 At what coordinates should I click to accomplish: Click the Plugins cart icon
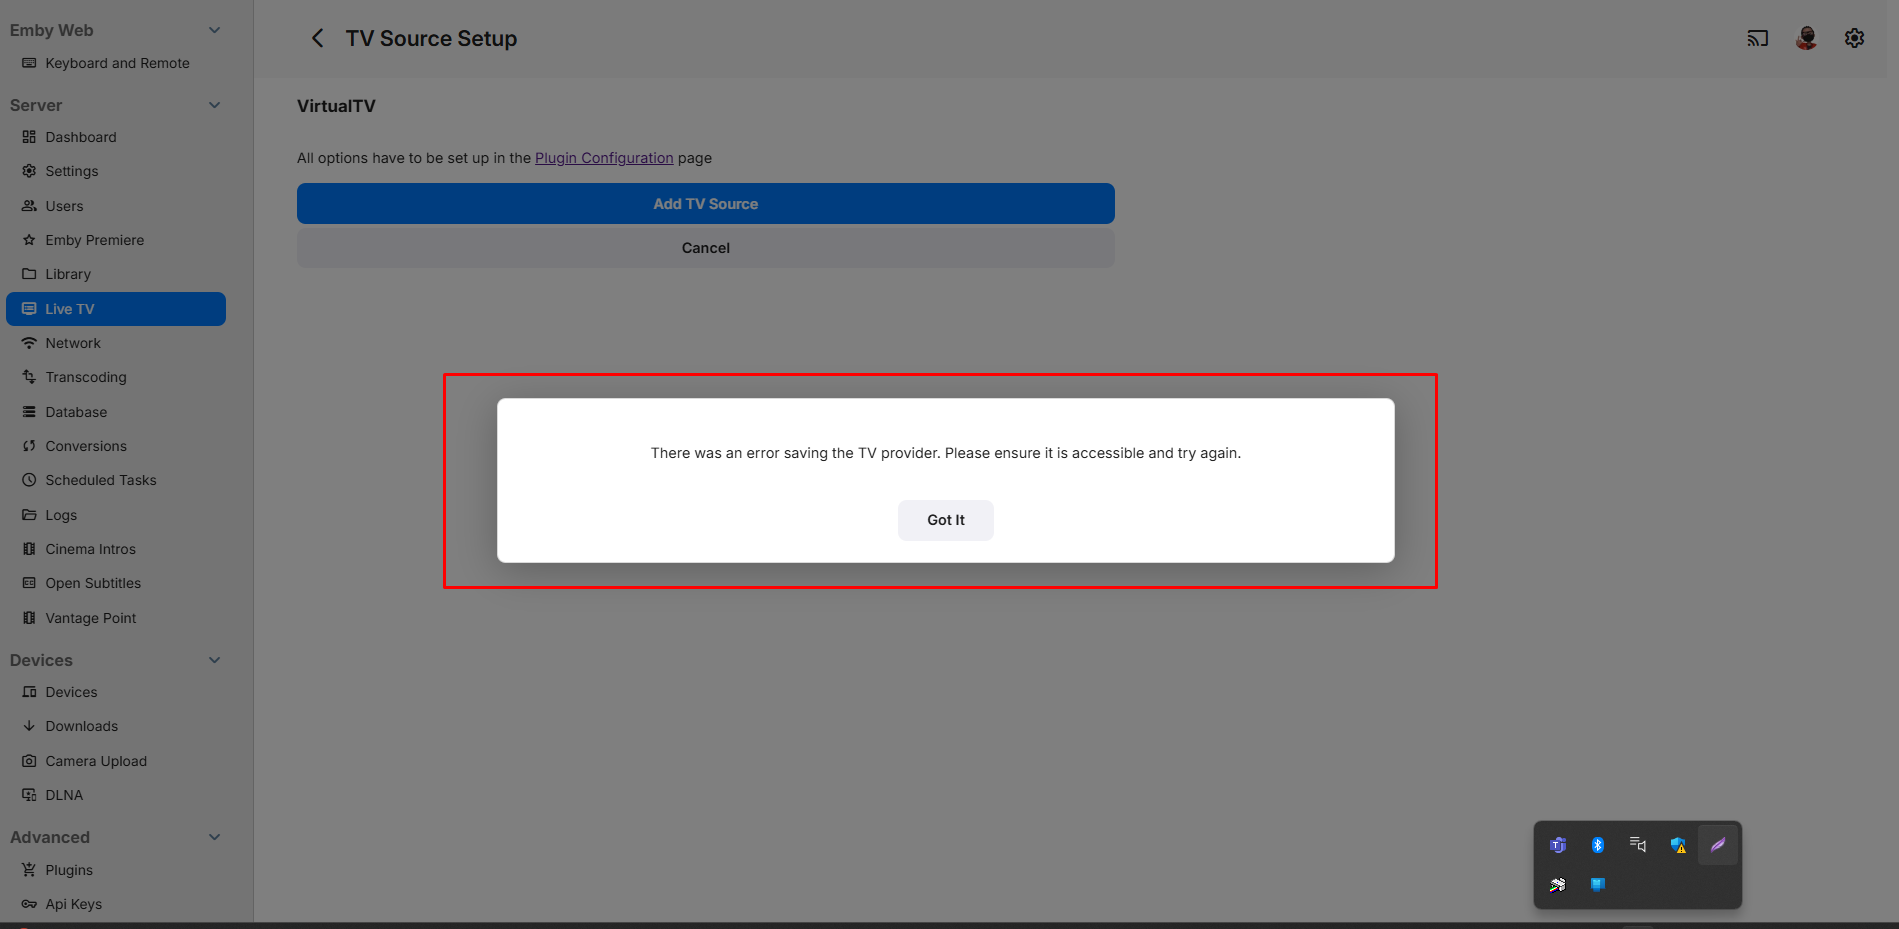point(29,870)
